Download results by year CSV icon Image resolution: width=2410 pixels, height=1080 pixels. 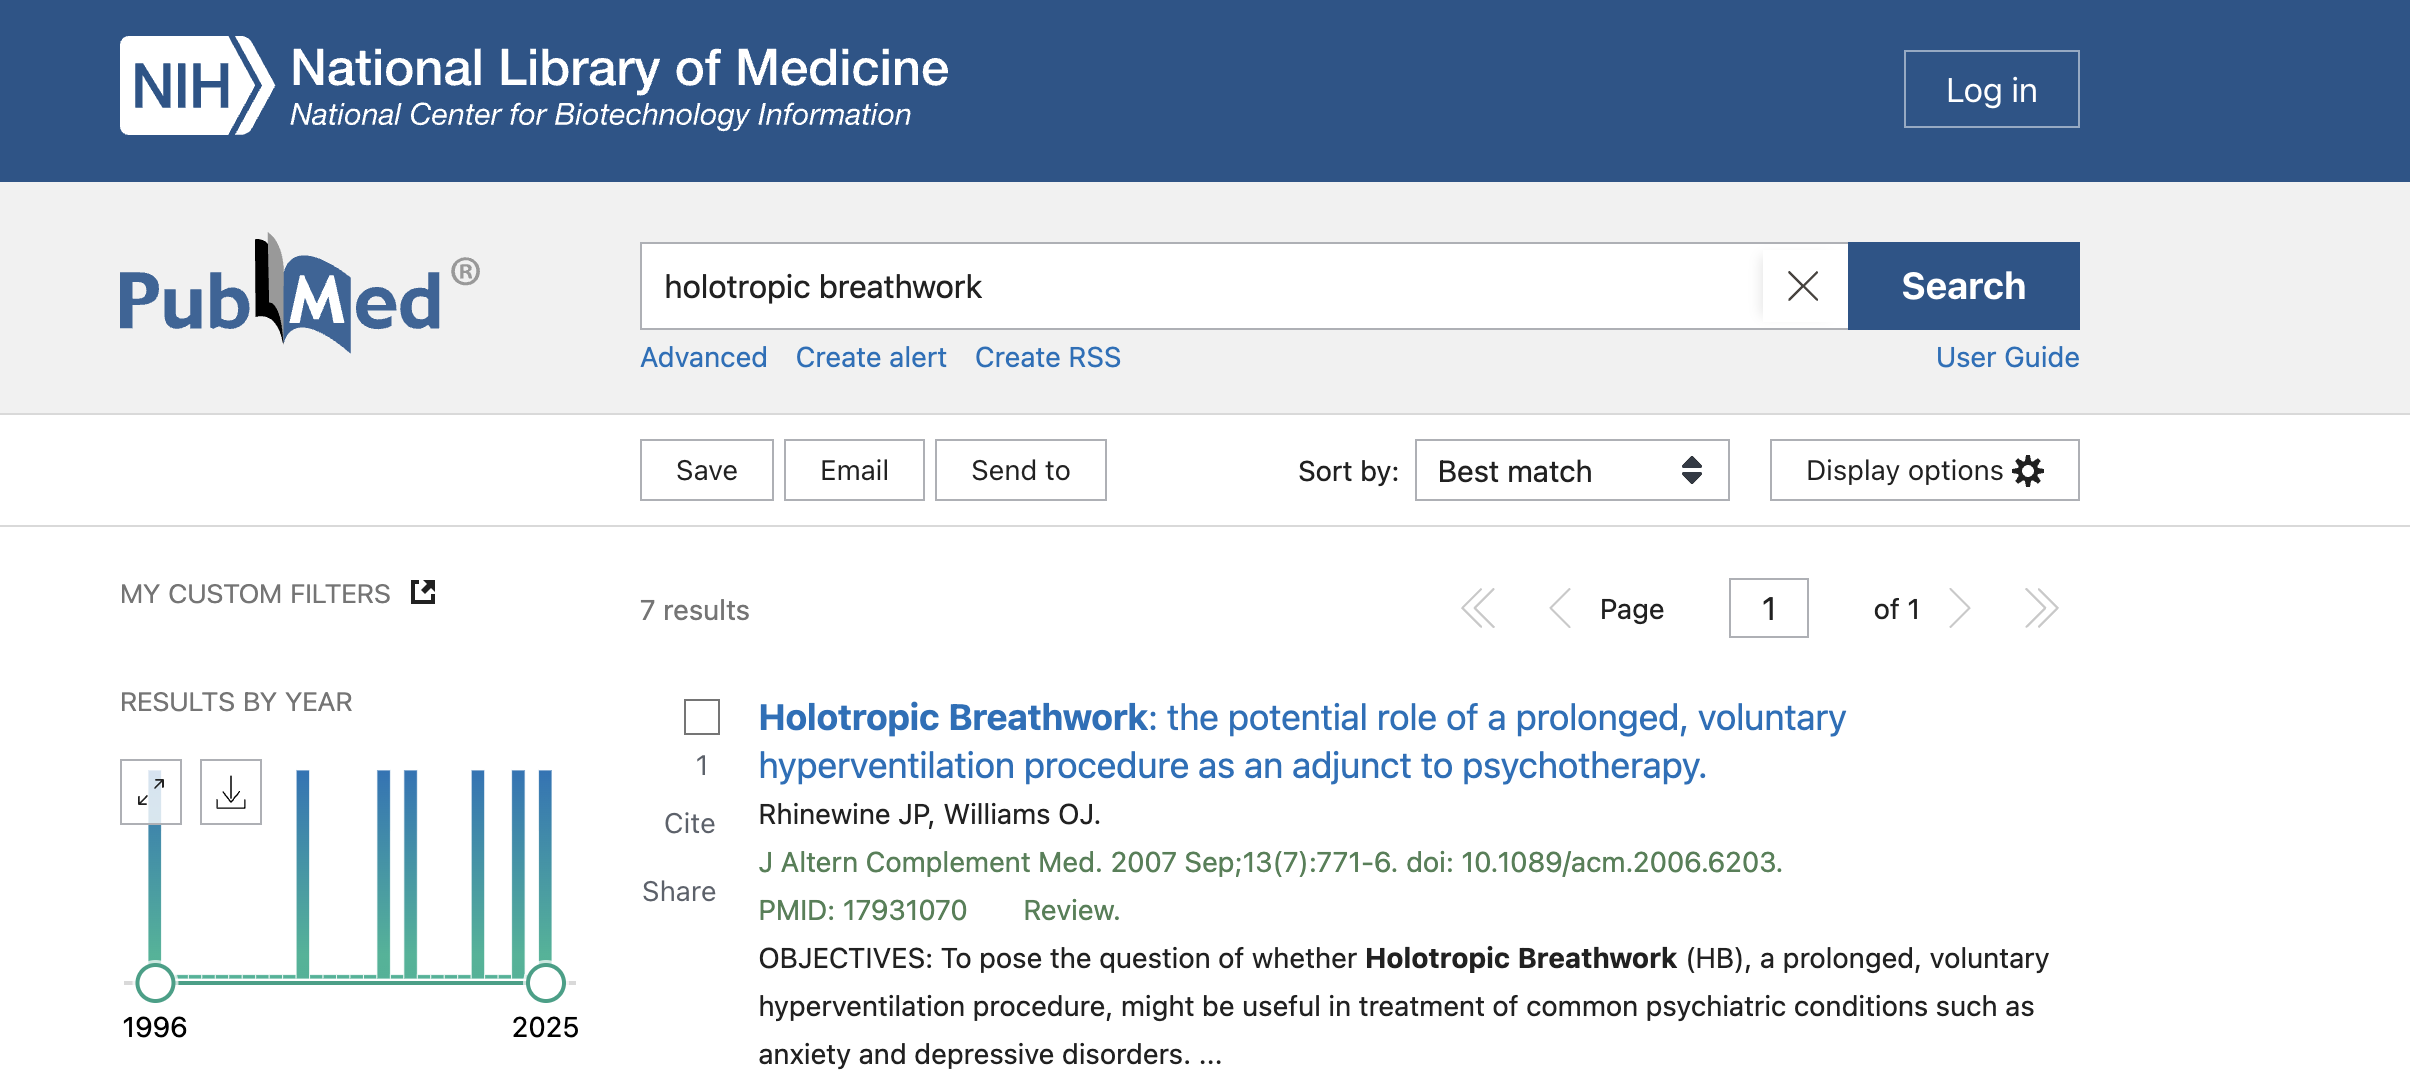point(231,792)
